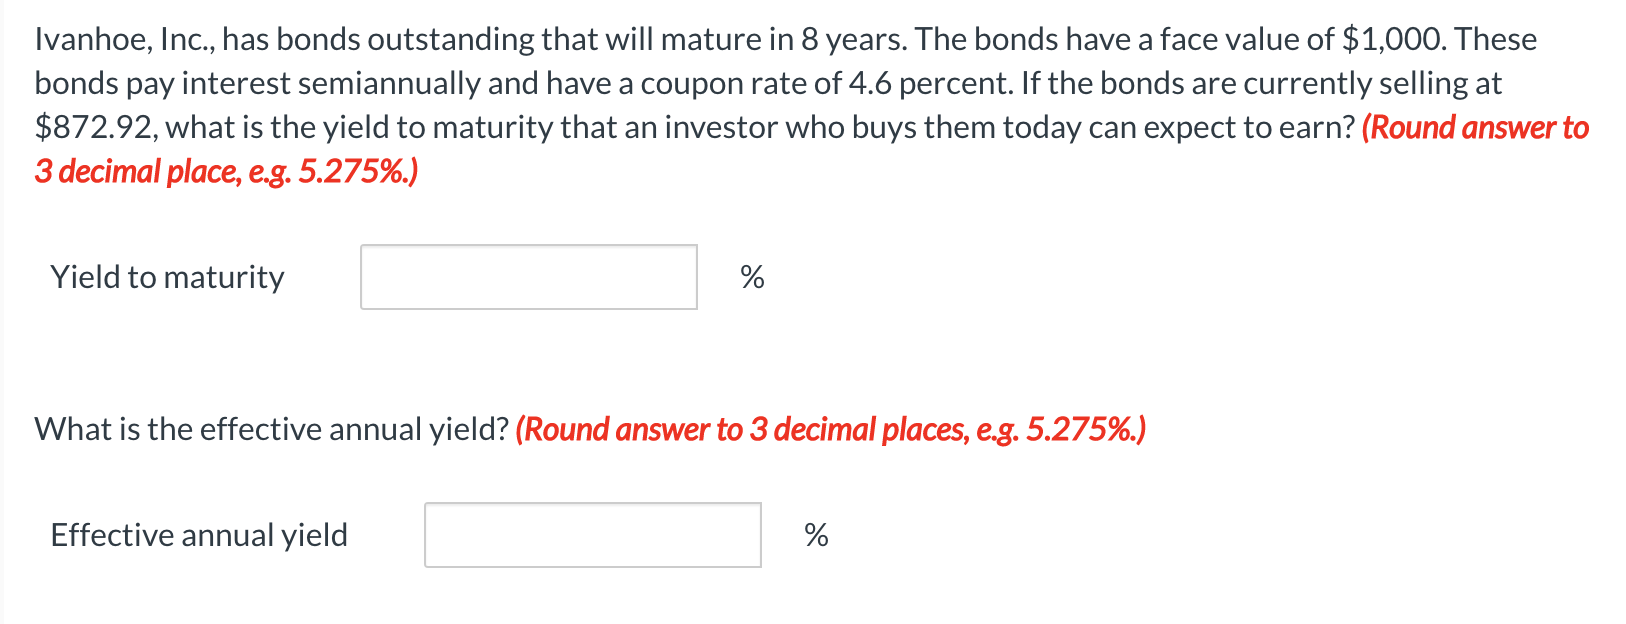Place cursor in the Effective annual yield box
This screenshot has height=624, width=1626.
click(x=592, y=536)
